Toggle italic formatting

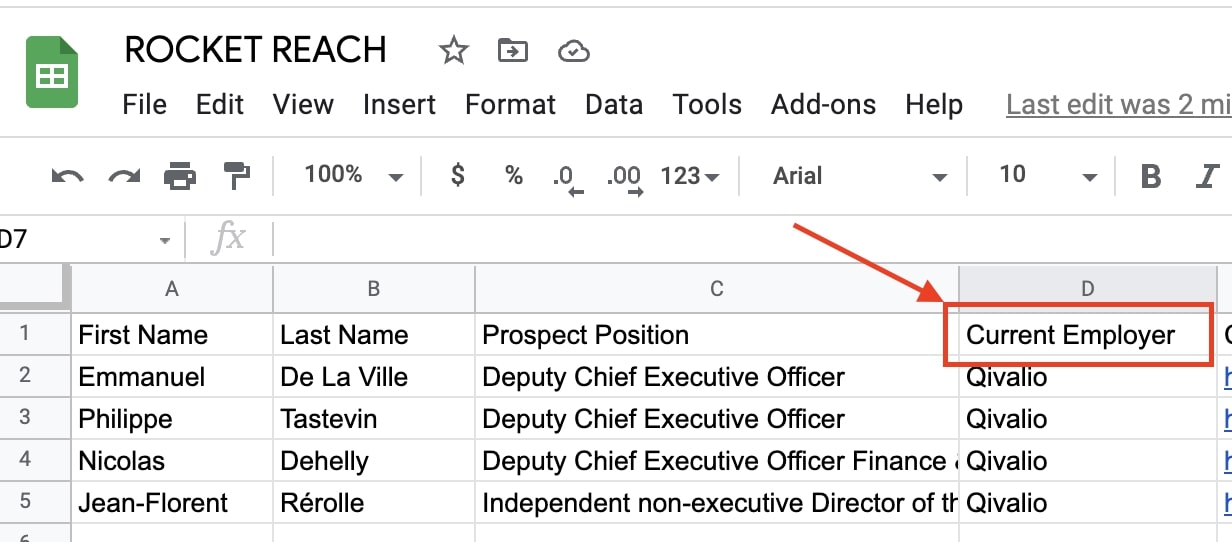(x=1207, y=176)
